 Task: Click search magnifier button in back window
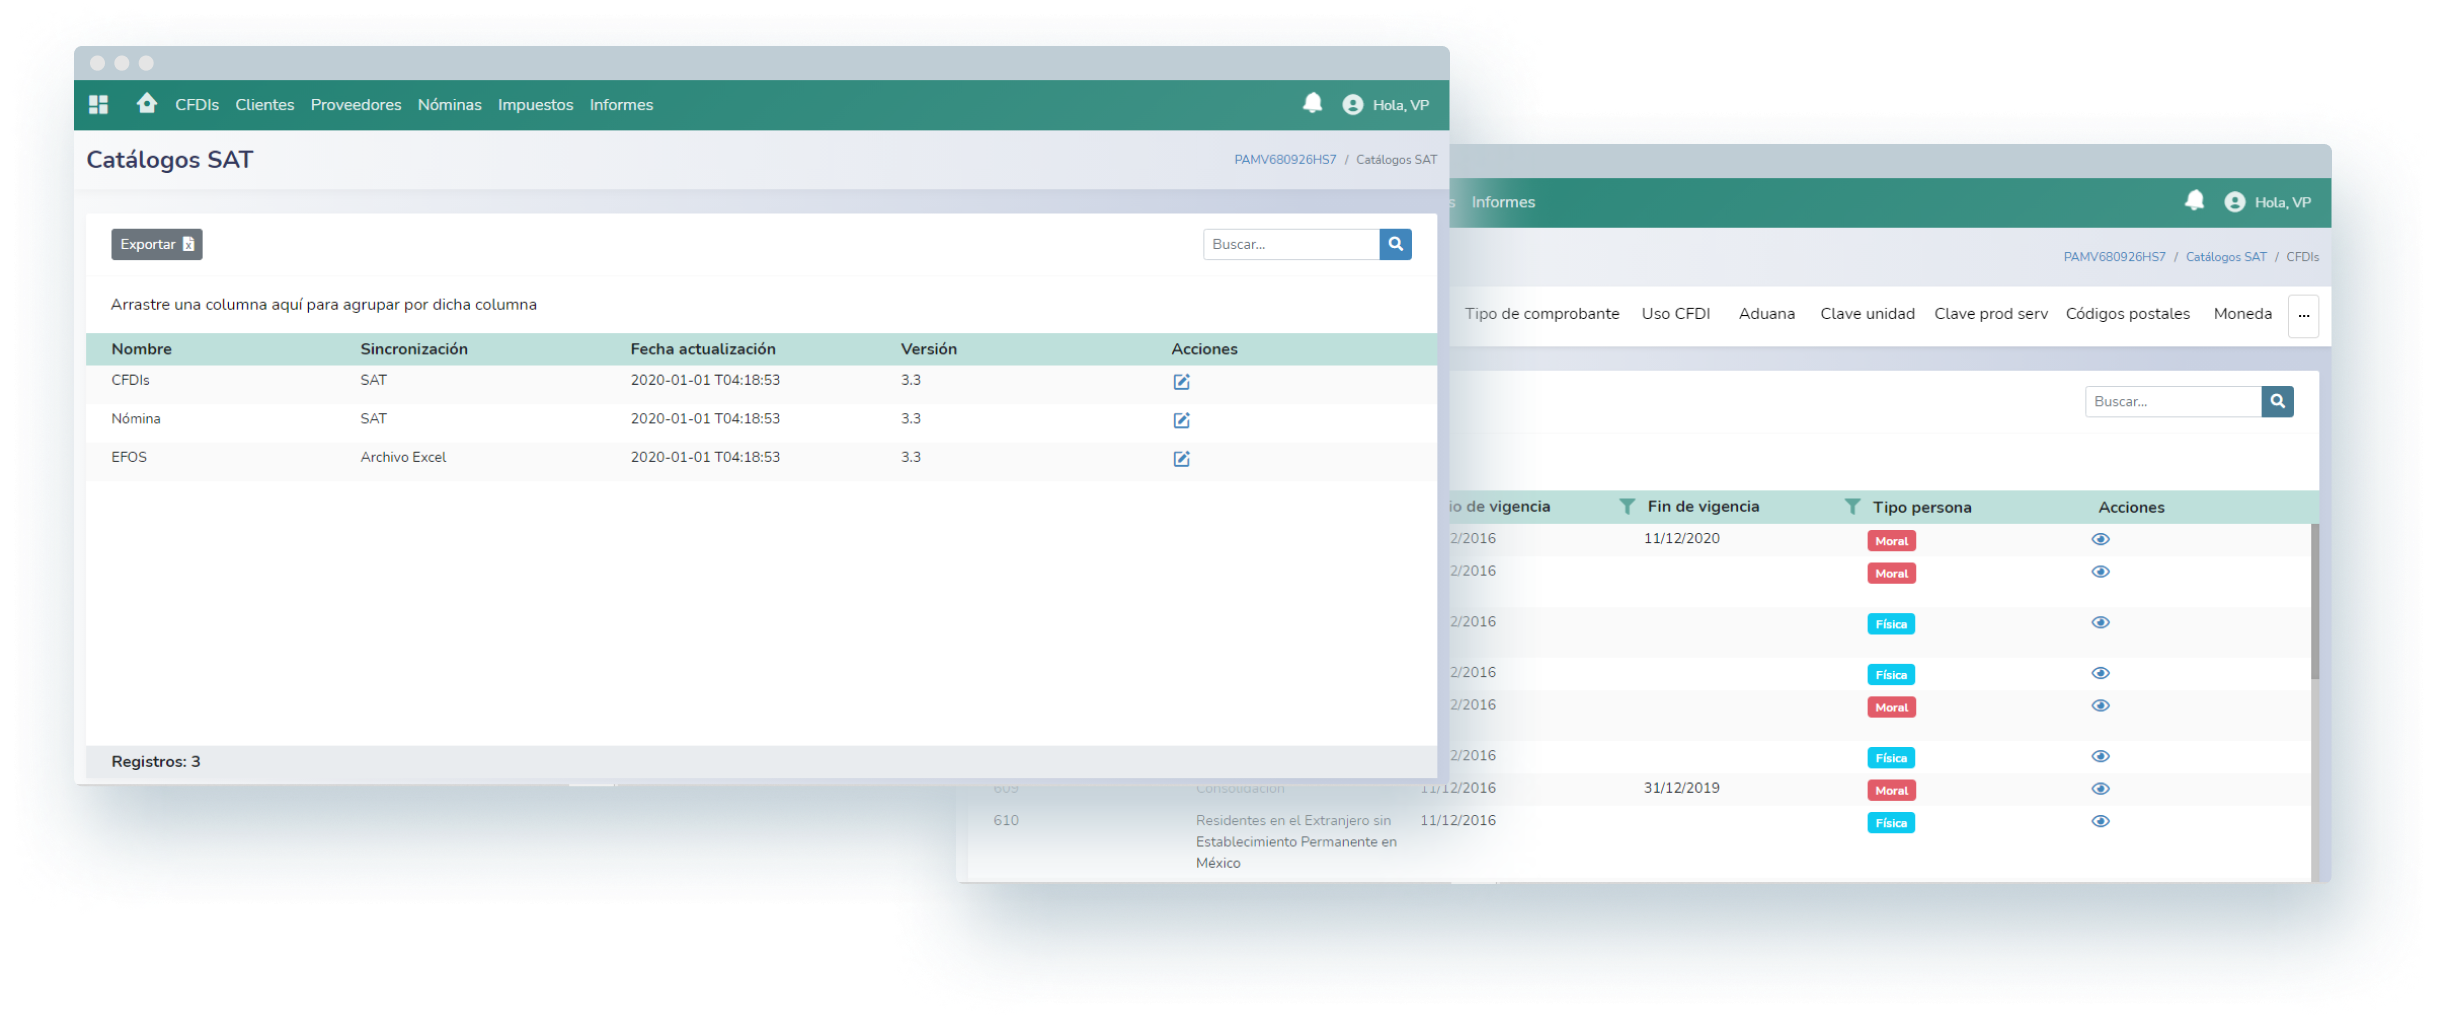click(2277, 401)
